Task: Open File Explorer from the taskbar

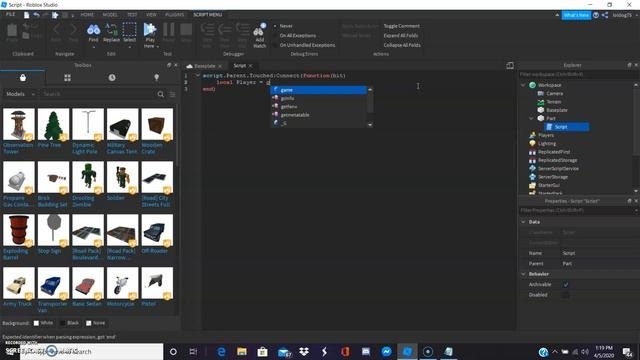Action: [242, 351]
